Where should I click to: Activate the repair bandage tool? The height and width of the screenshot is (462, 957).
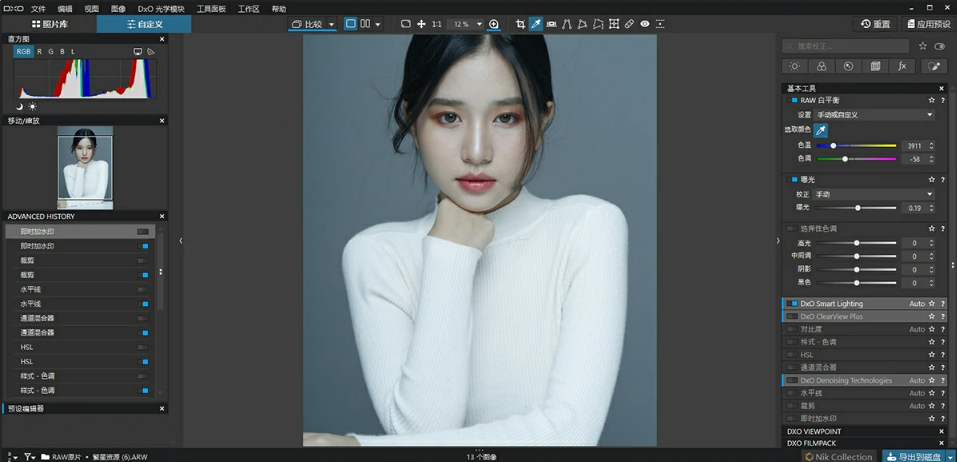[x=629, y=24]
